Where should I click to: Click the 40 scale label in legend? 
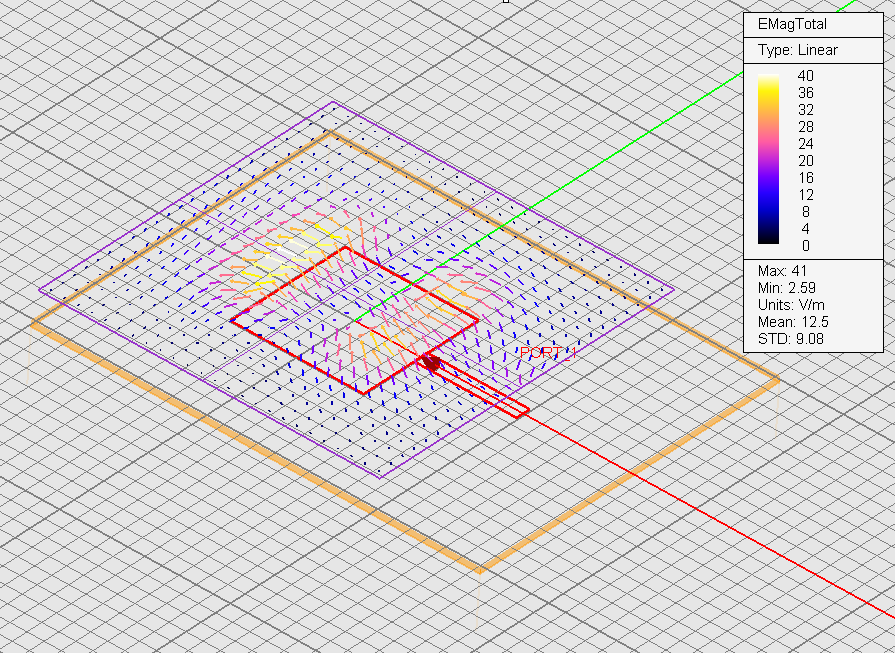[805, 75]
